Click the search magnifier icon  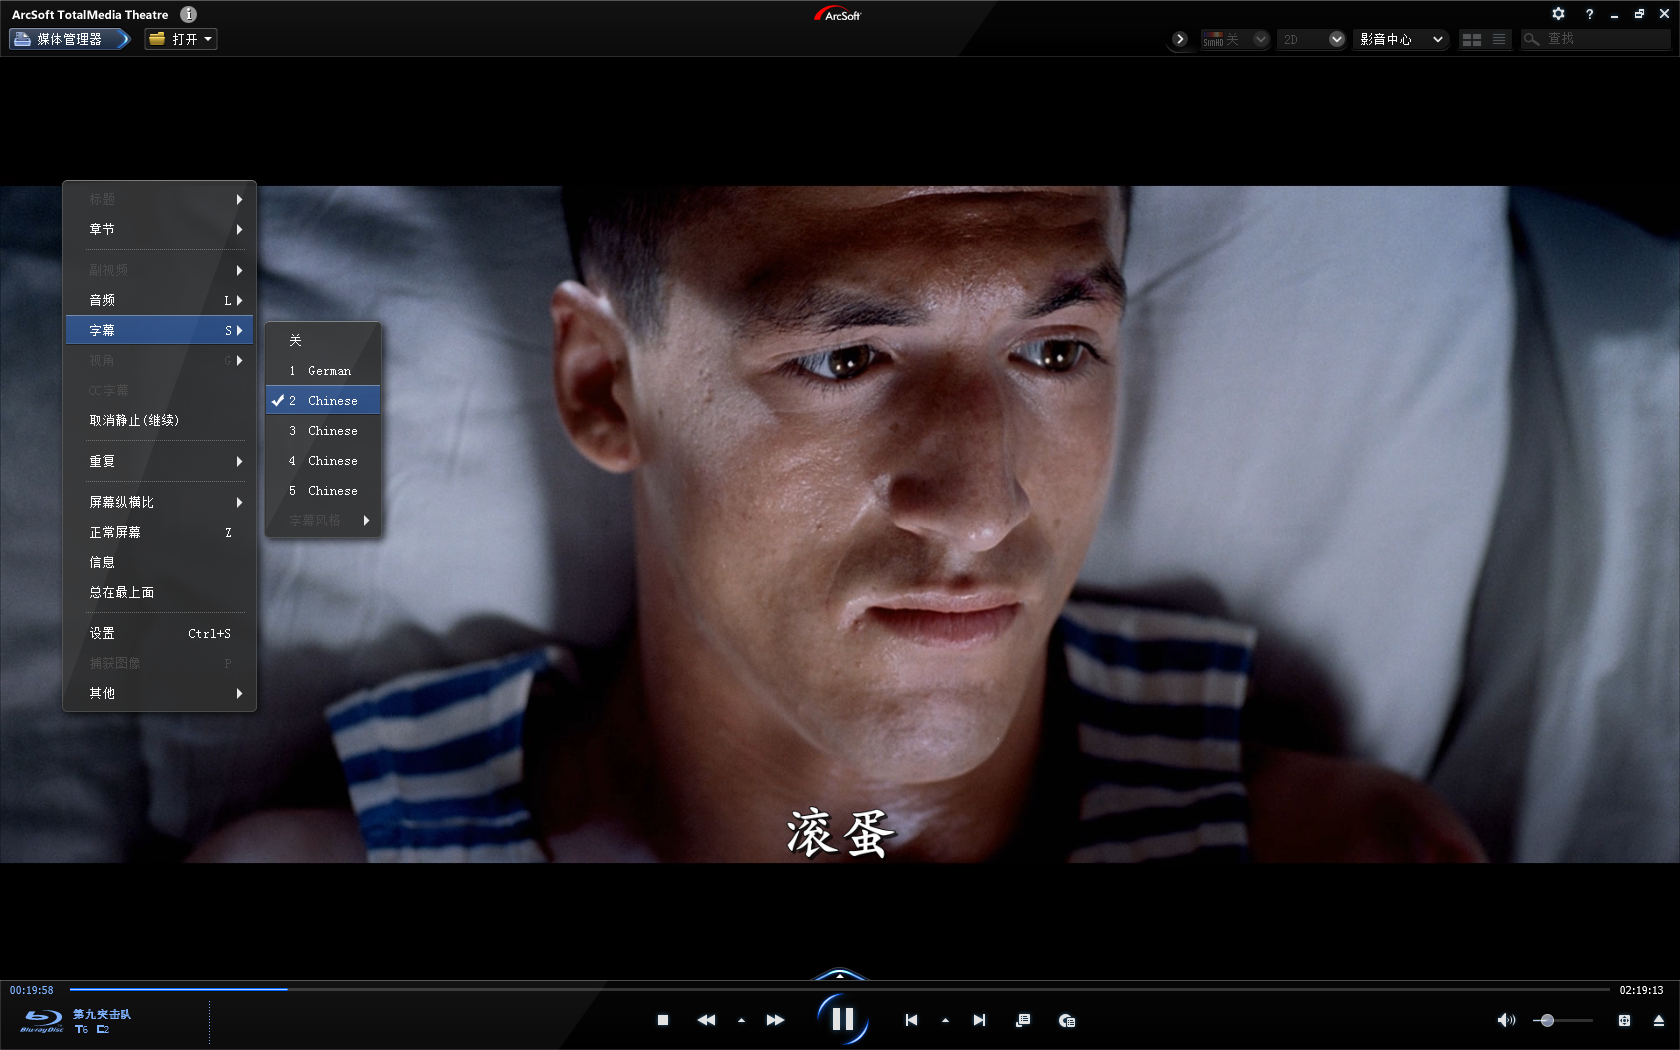(x=1531, y=39)
